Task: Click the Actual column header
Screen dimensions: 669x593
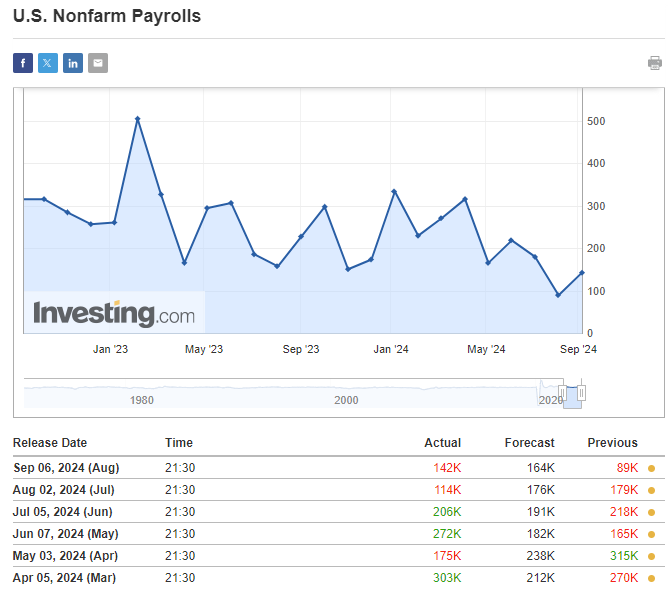Action: 442,443
